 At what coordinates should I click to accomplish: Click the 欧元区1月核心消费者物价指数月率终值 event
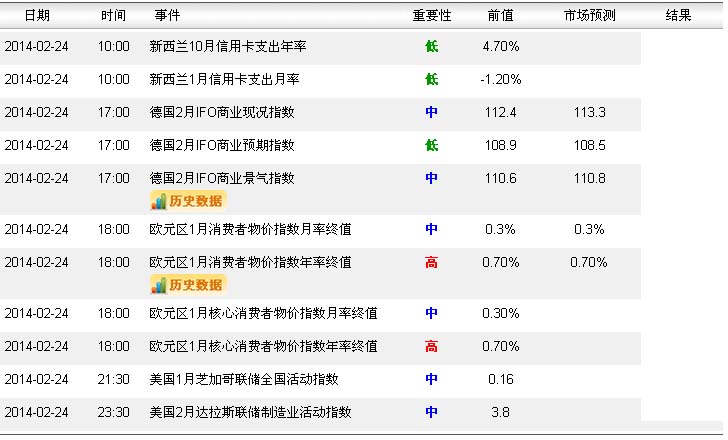[x=263, y=313]
